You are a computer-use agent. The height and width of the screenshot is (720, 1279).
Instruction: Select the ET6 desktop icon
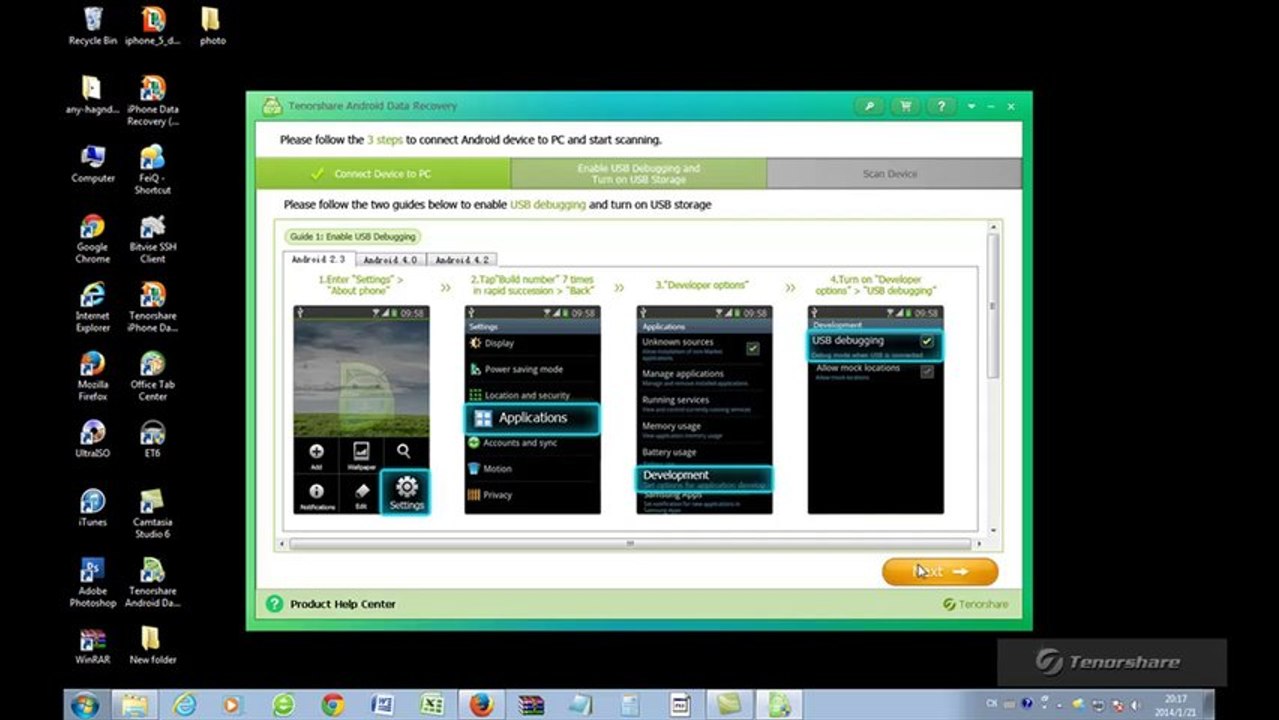(x=153, y=439)
